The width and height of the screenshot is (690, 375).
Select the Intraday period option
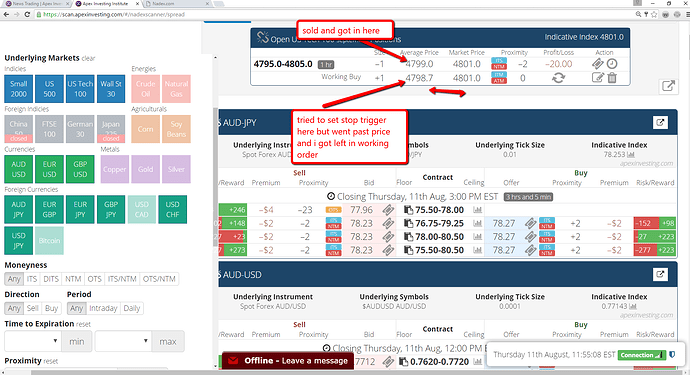(x=103, y=308)
